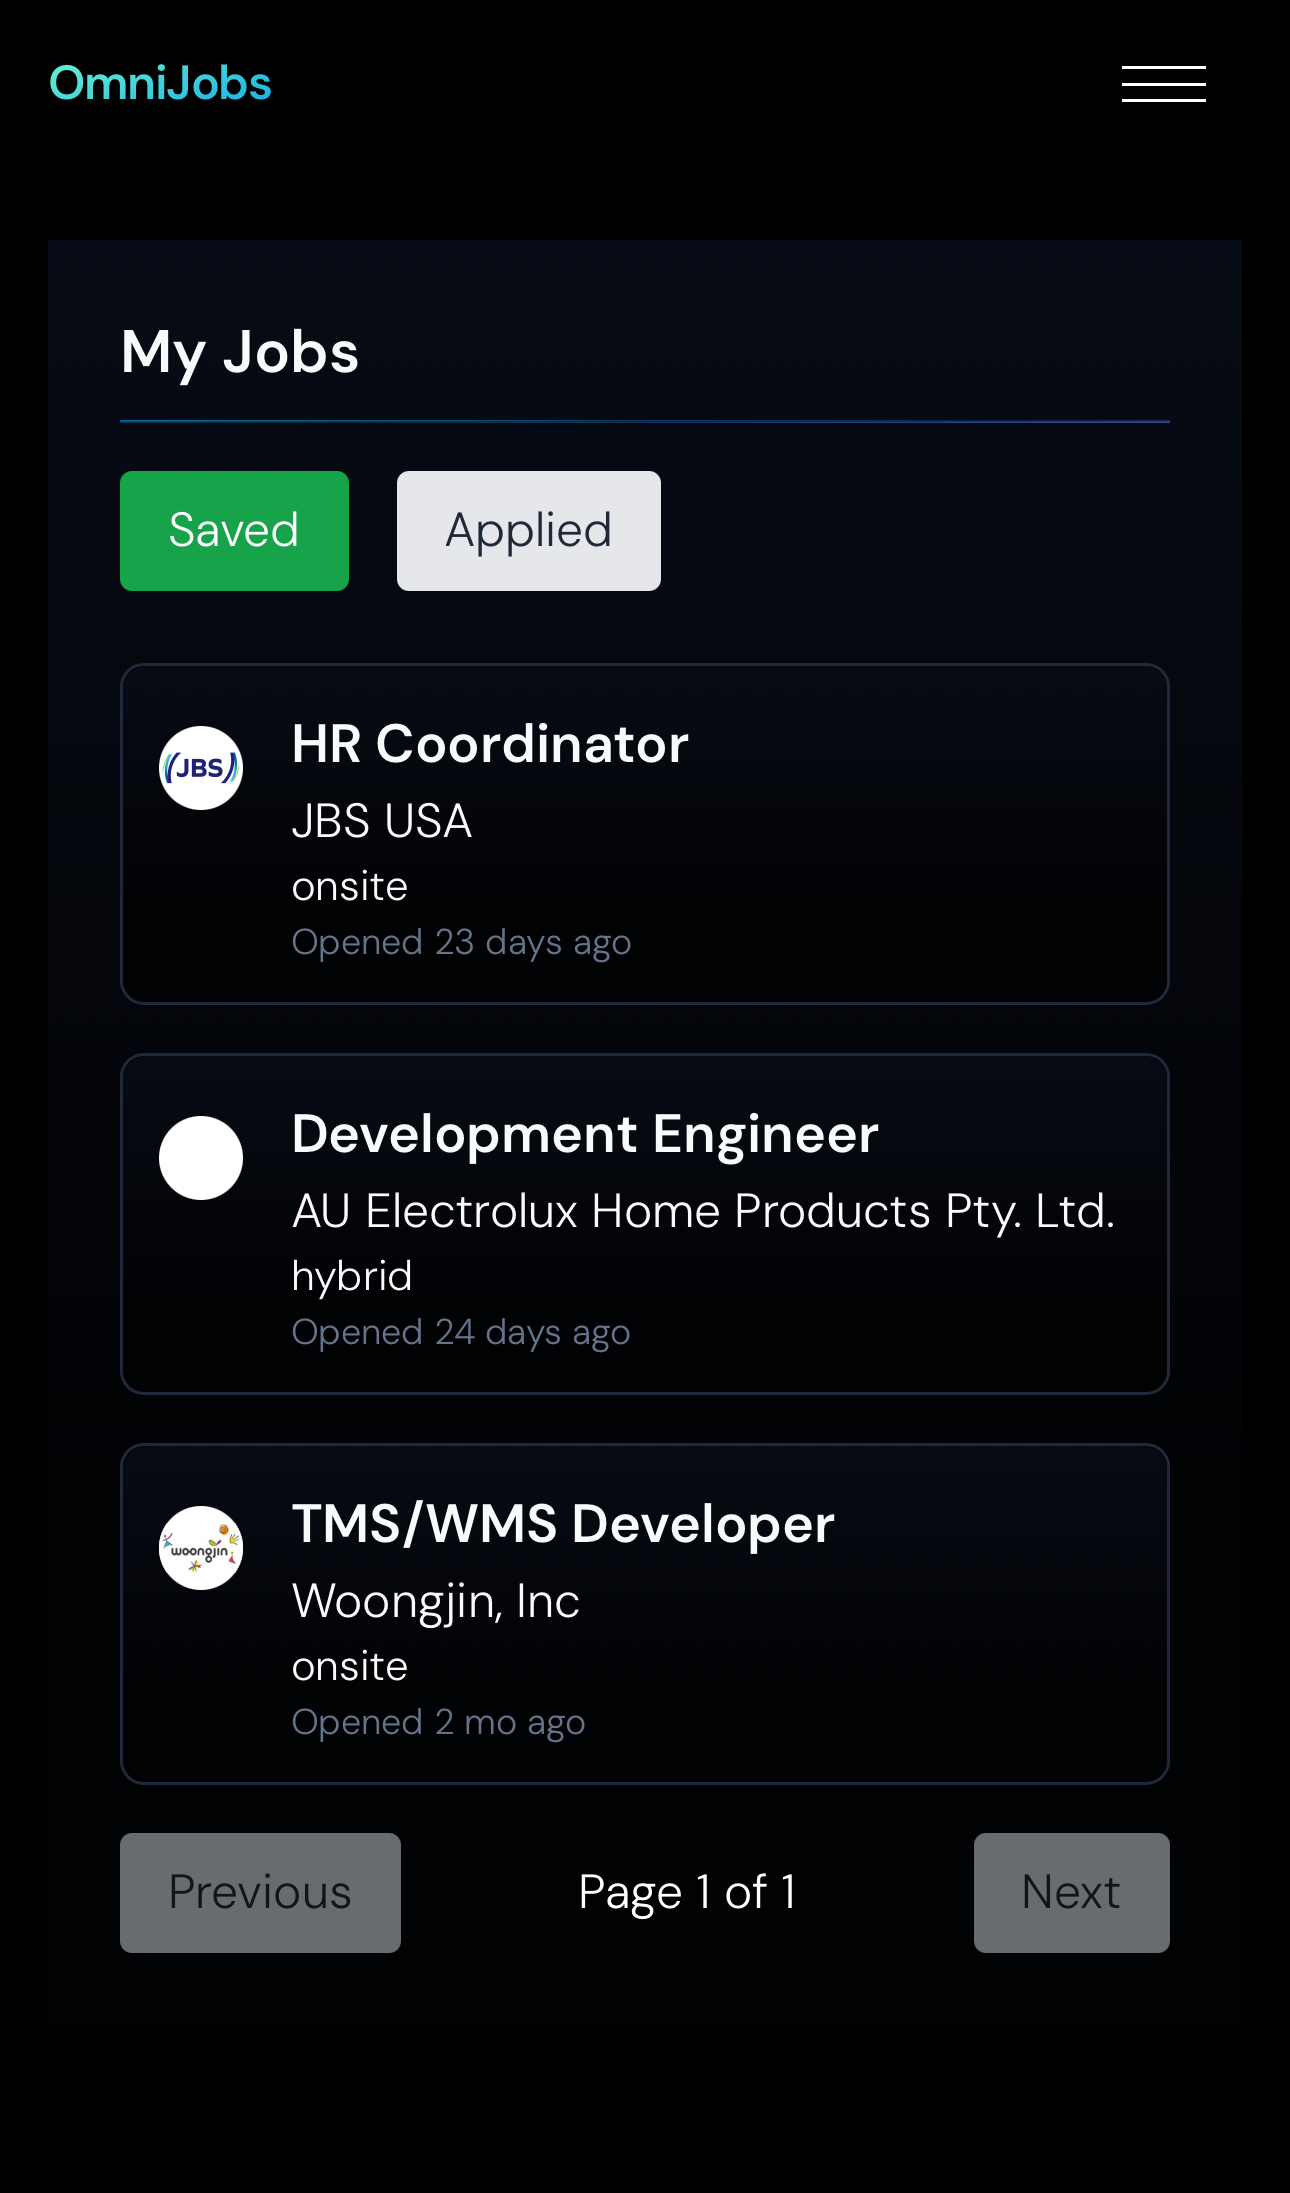1290x2193 pixels.
Task: Open the hamburger navigation menu
Action: point(1163,84)
